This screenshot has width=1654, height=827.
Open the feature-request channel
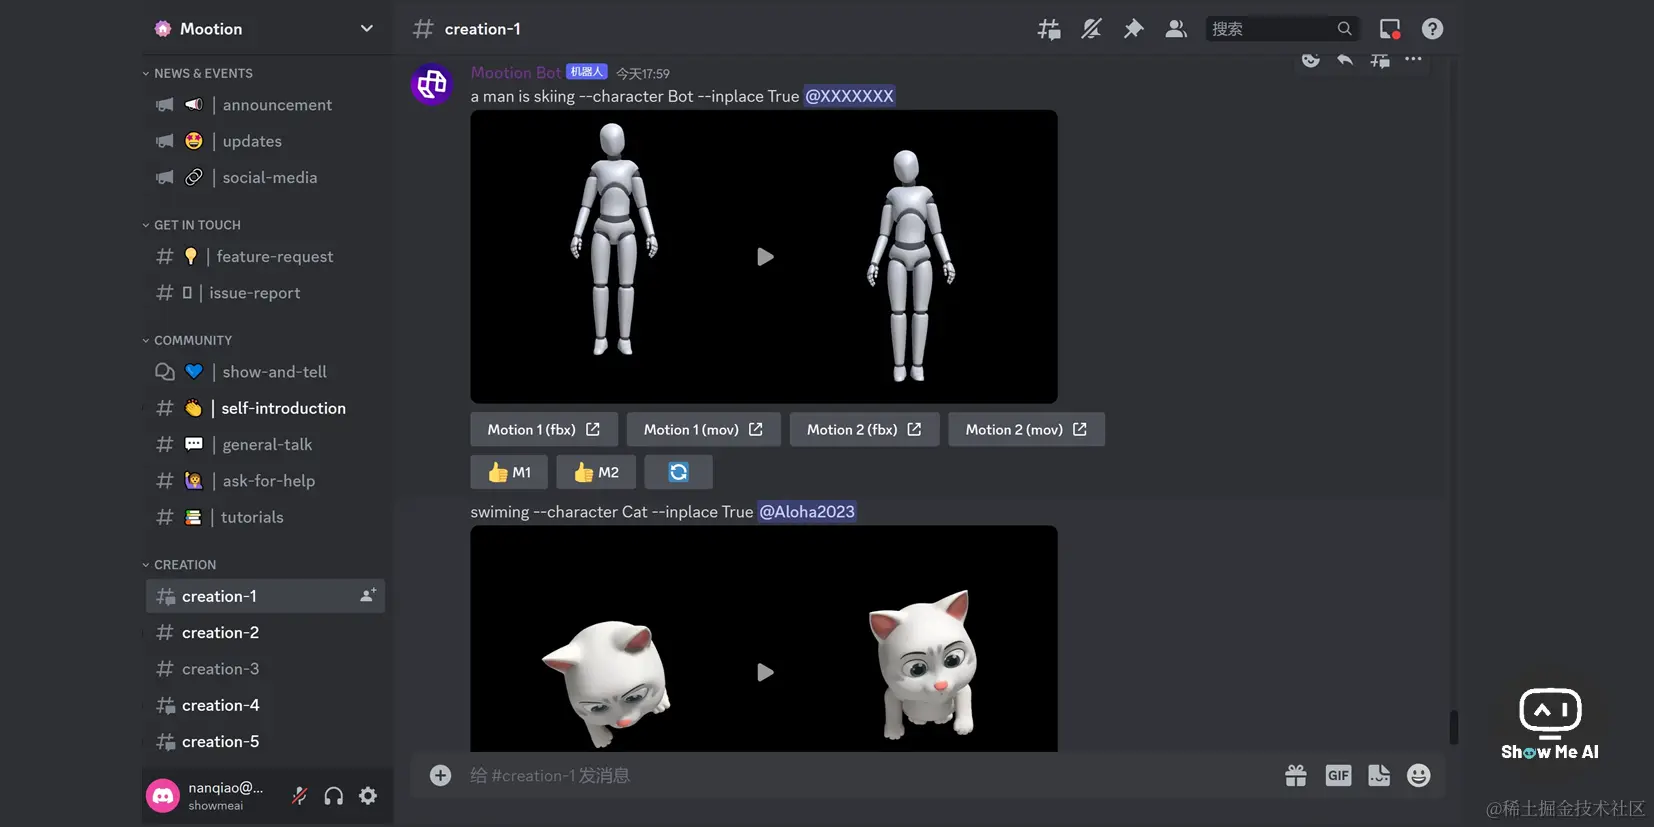click(265, 257)
